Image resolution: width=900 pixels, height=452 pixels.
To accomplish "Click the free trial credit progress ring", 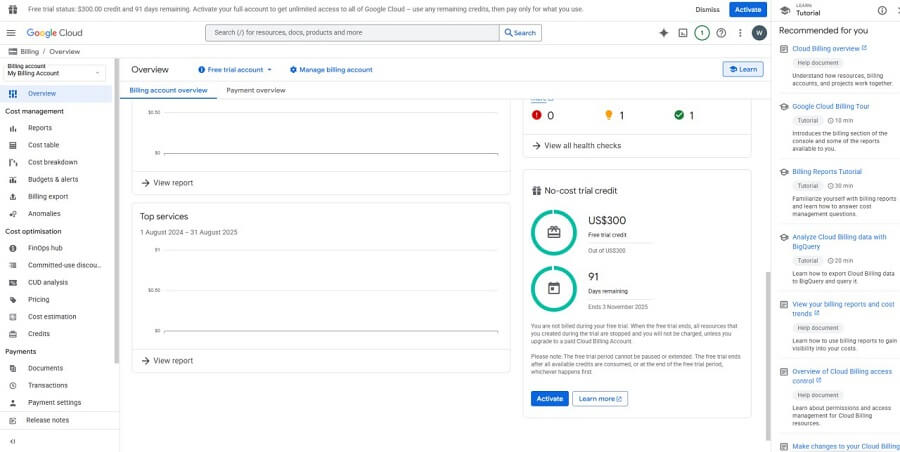I will point(553,232).
